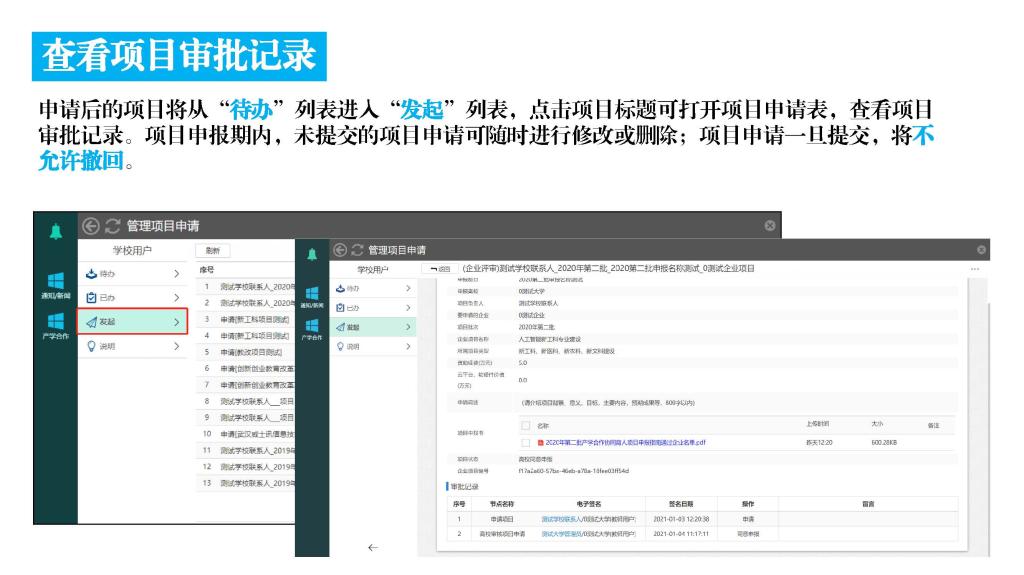
Task: Toggle the select-all checkbox next to 名称 header
Action: [x=525, y=425]
